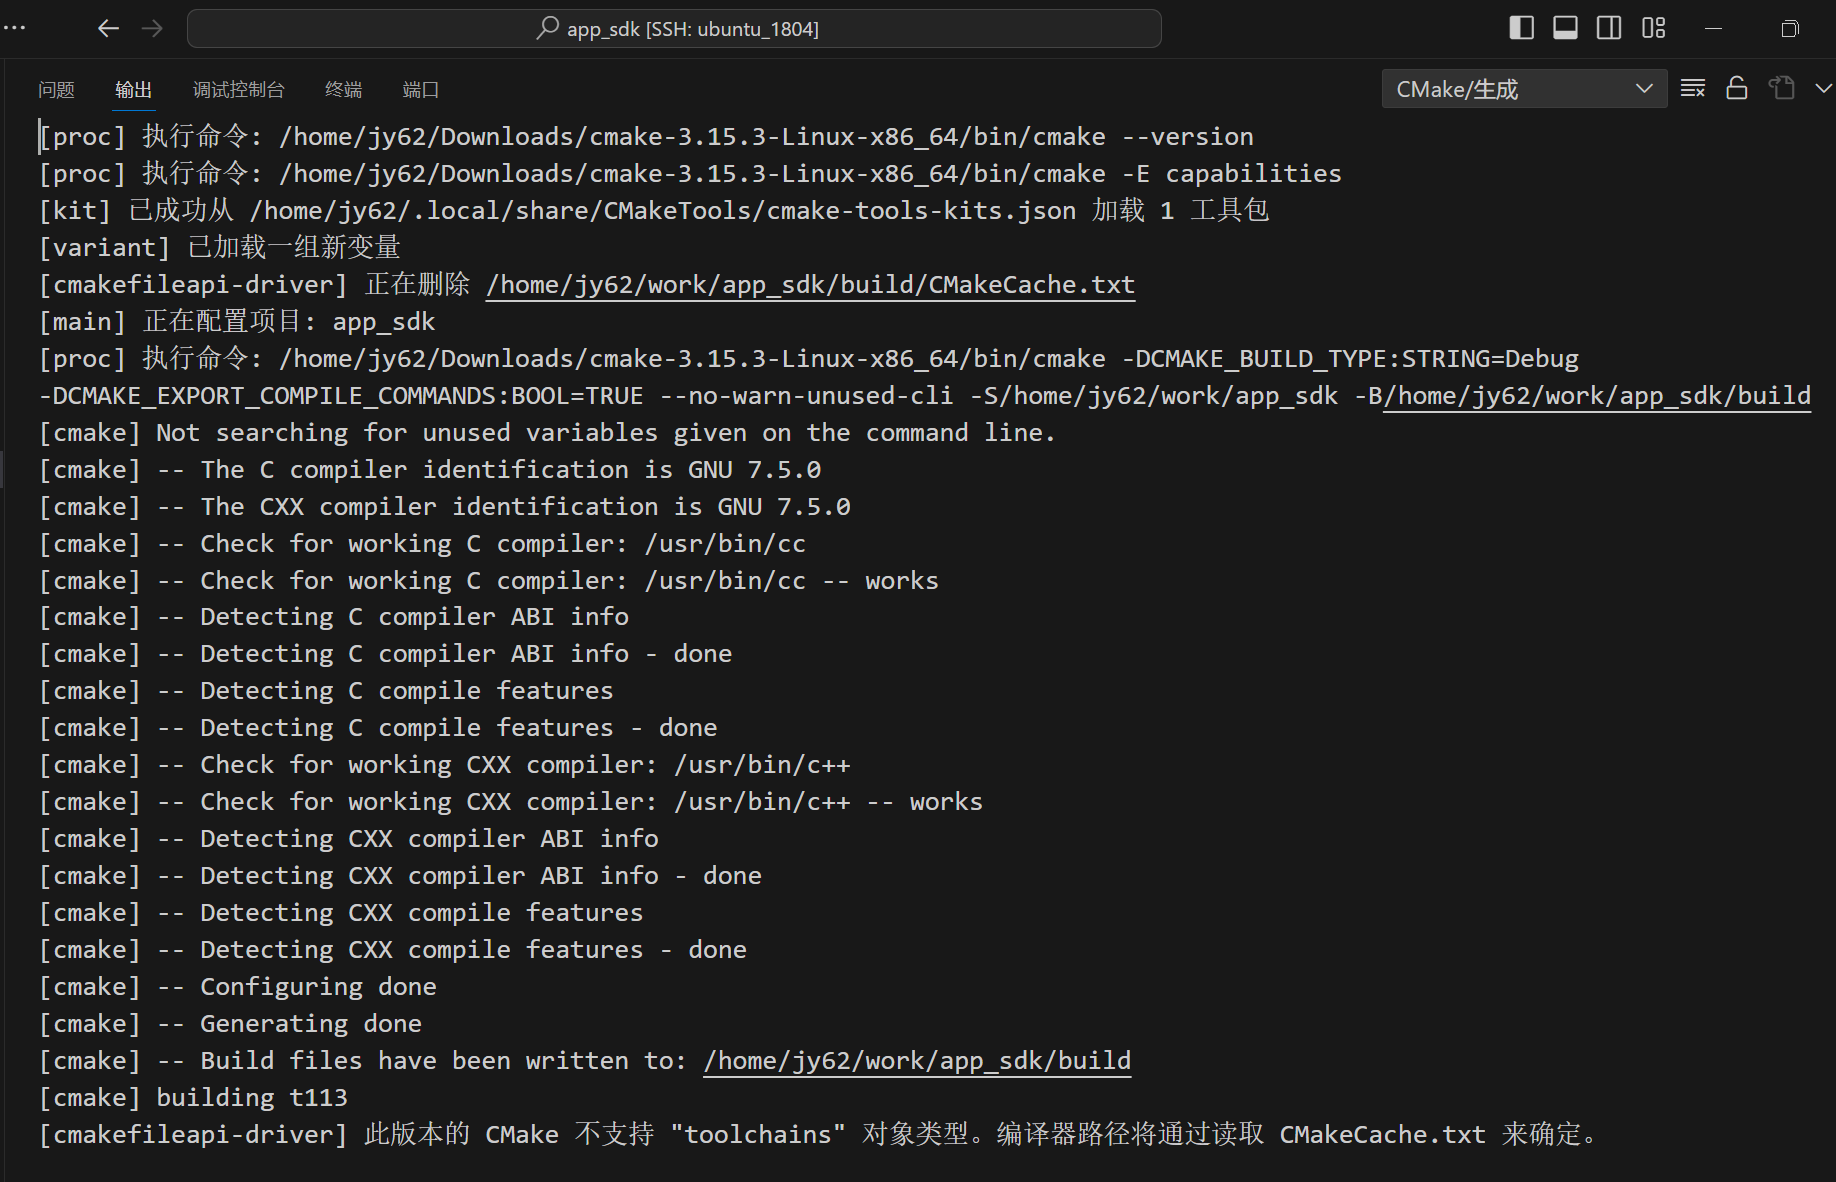
Task: Toggle the bottom panel visibility
Action: click(x=1565, y=28)
